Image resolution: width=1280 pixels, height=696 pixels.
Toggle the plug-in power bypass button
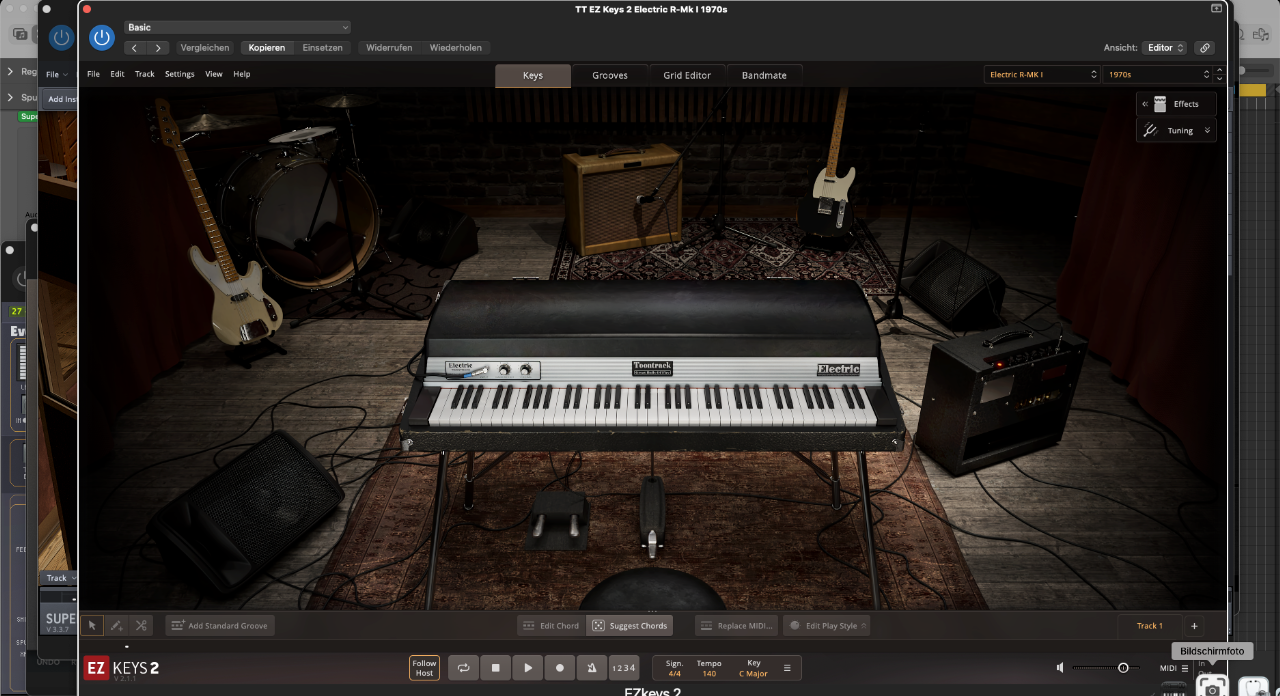[x=102, y=37]
